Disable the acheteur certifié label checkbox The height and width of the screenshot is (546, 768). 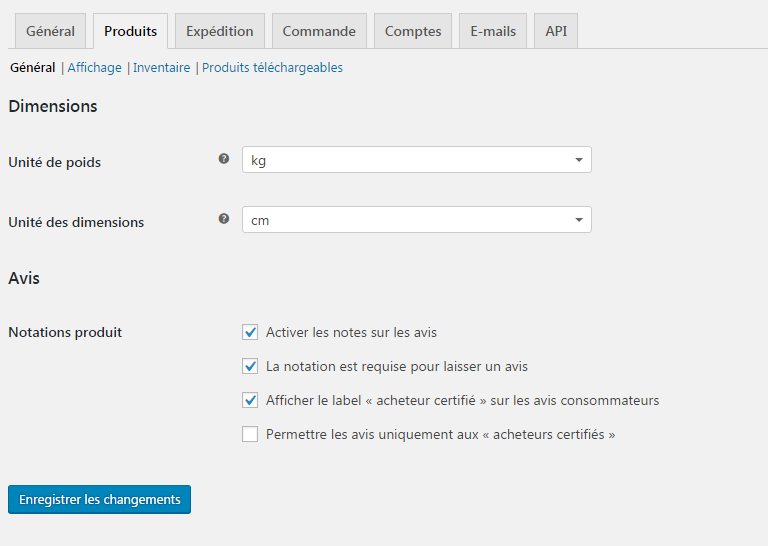[250, 400]
